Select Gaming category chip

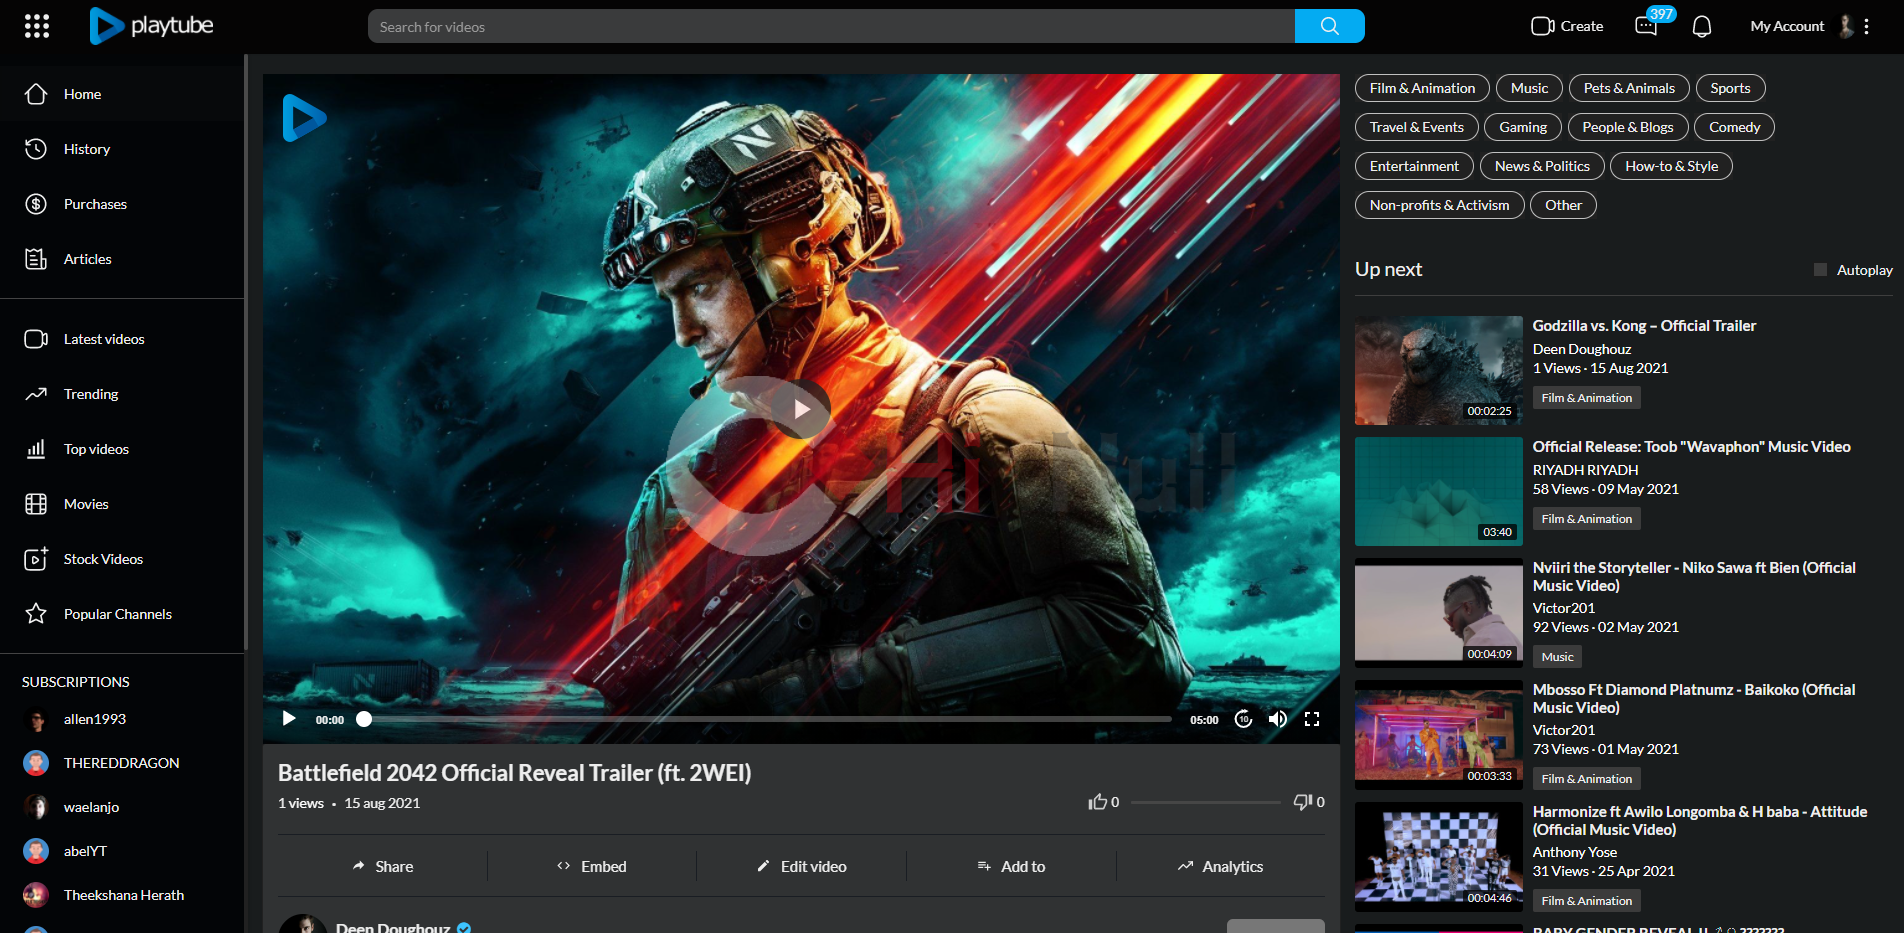(1523, 127)
